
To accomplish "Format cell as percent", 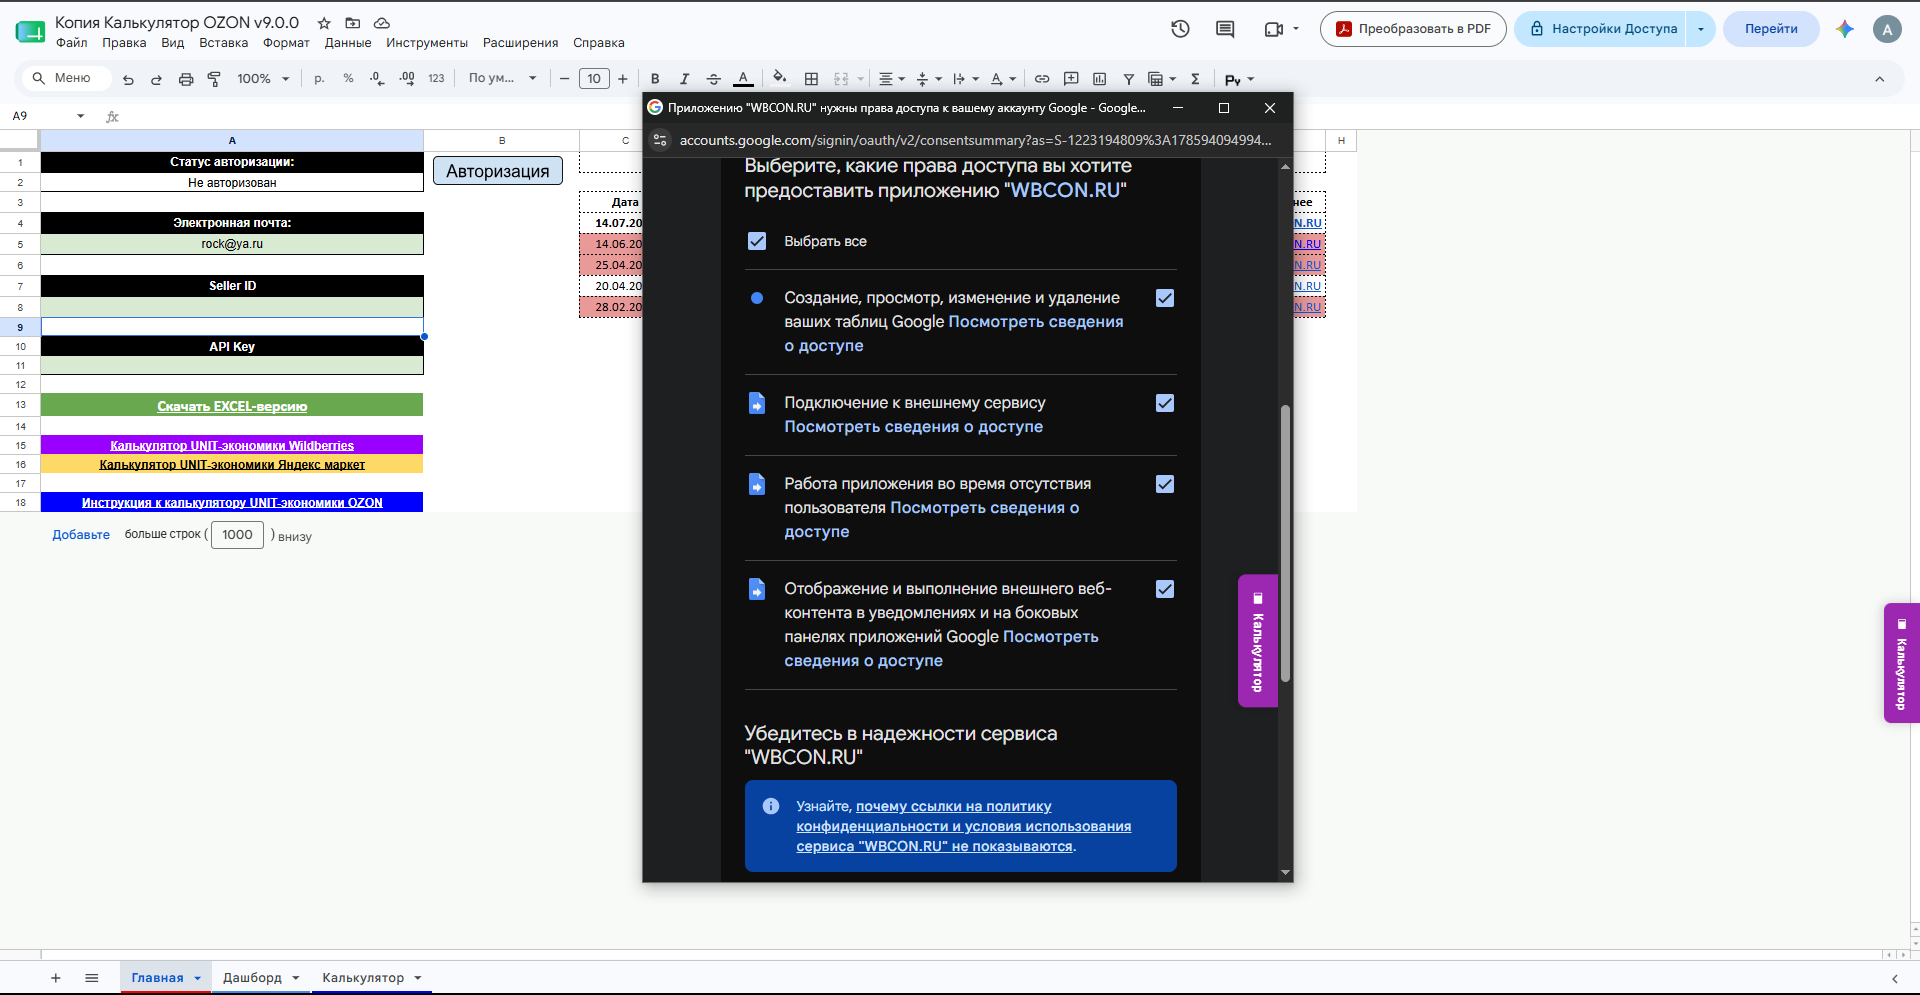I will point(348,79).
